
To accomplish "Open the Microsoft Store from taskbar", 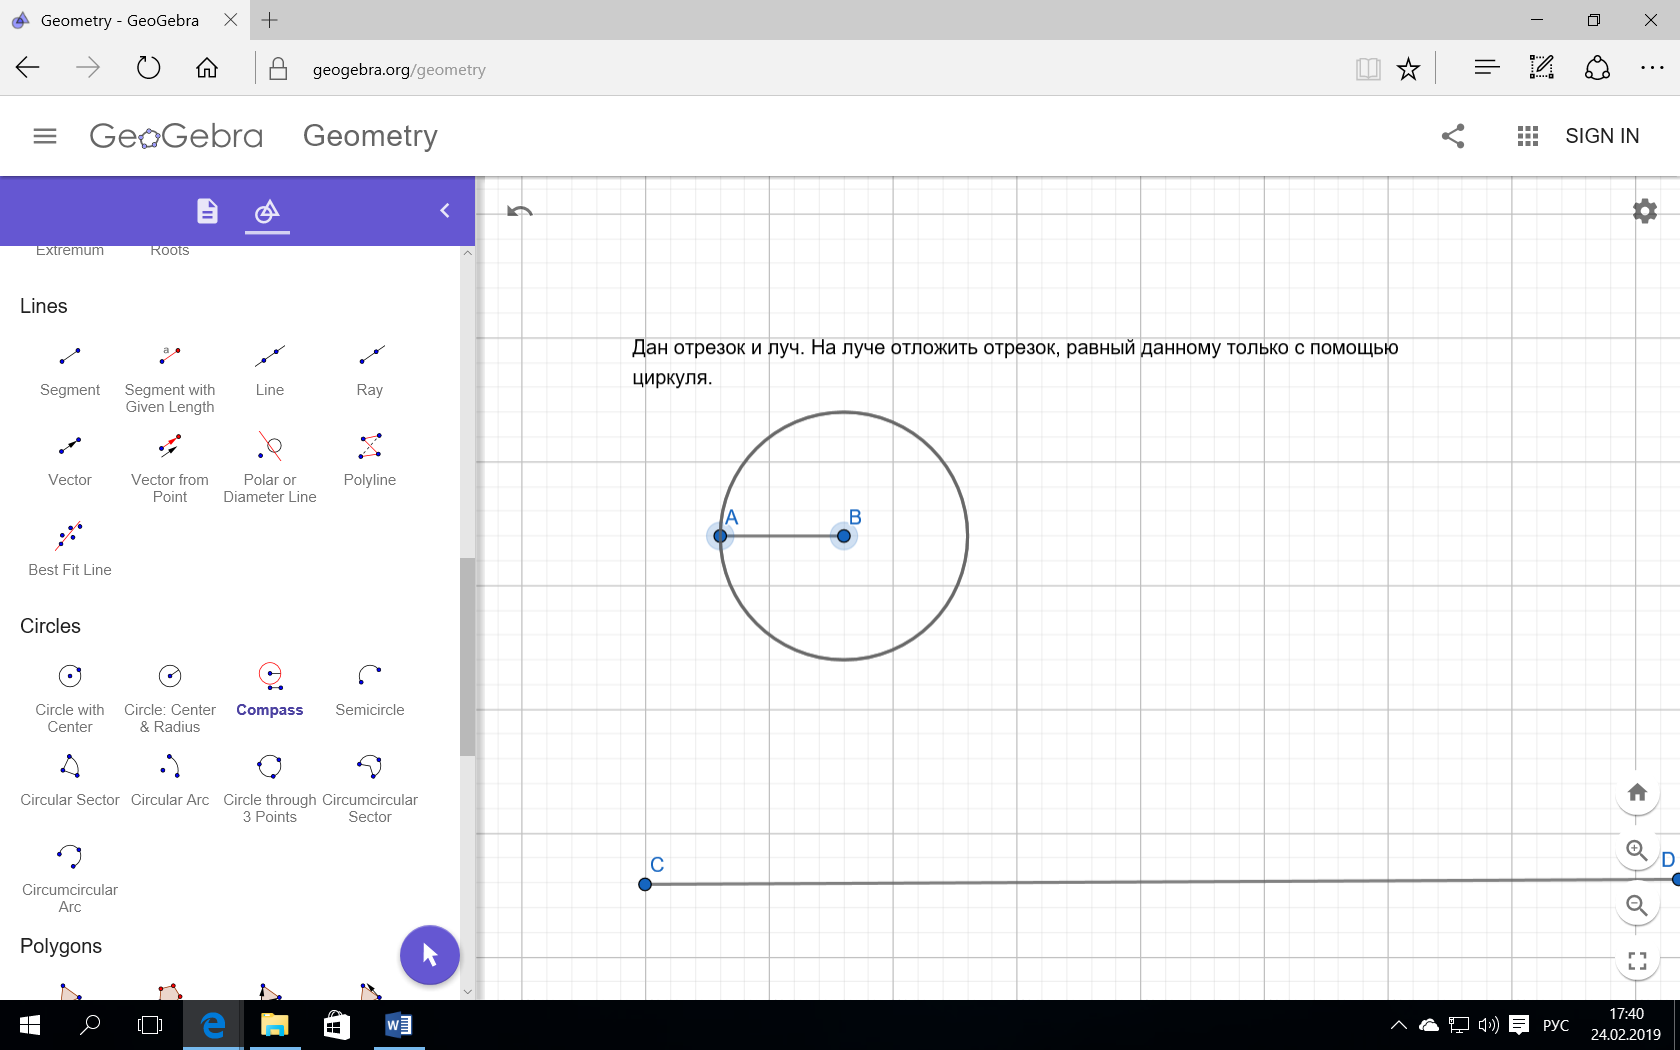I will (x=336, y=1025).
